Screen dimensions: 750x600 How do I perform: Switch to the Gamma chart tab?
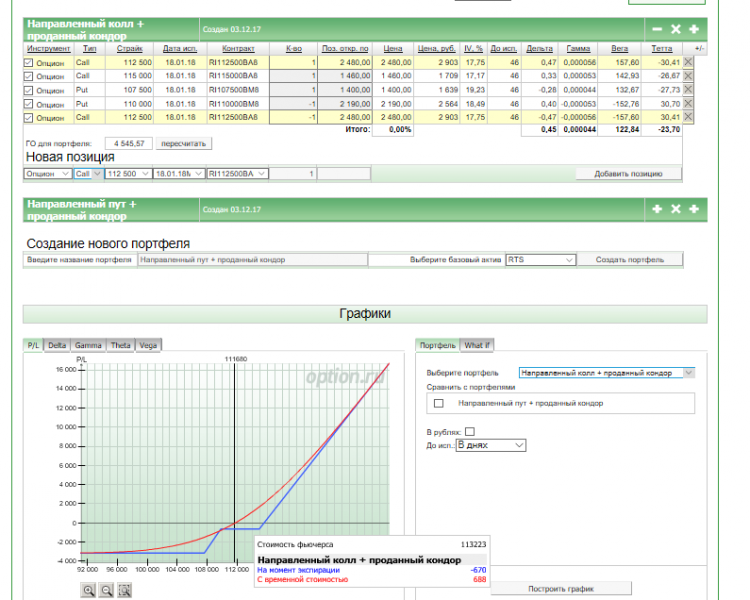pos(88,345)
